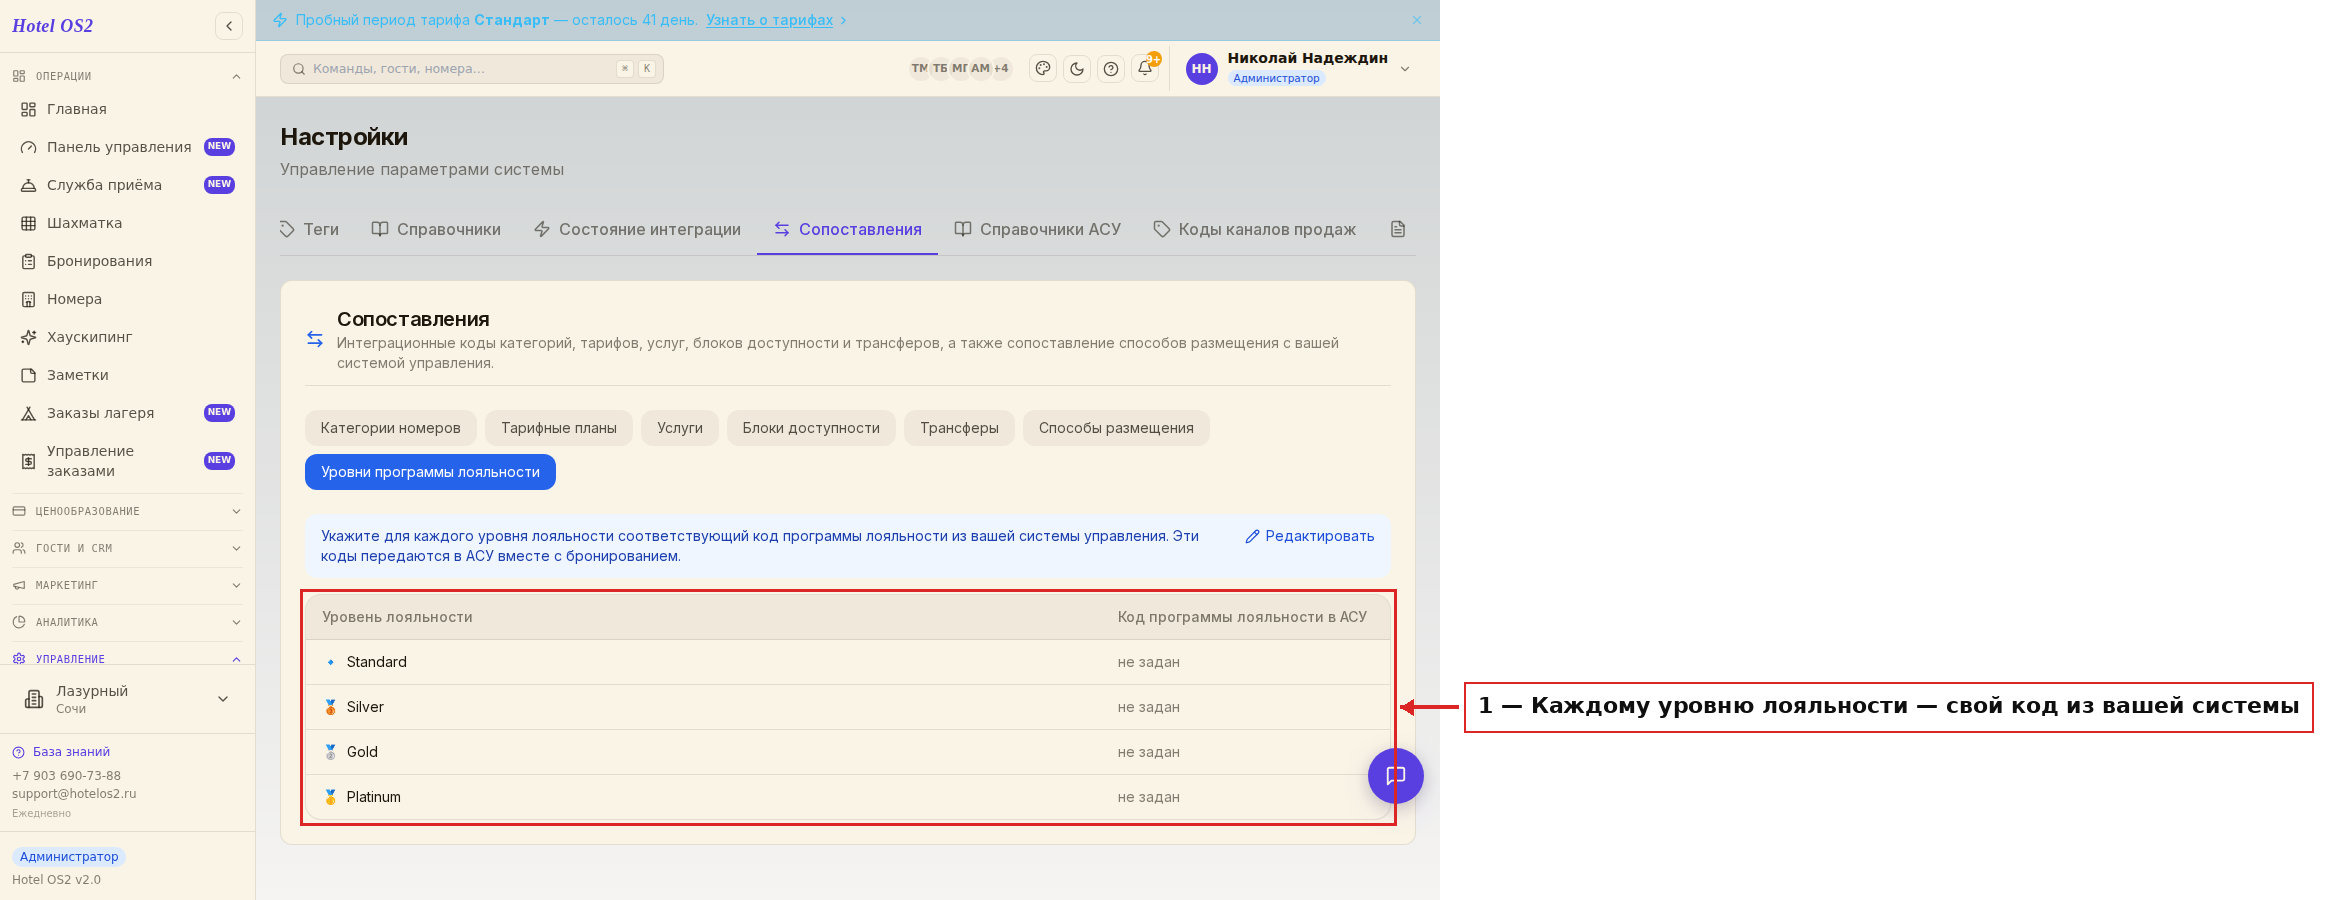Viewport: 2337px width, 900px height.
Task: Open Главная in the sidebar
Action: click(x=127, y=109)
